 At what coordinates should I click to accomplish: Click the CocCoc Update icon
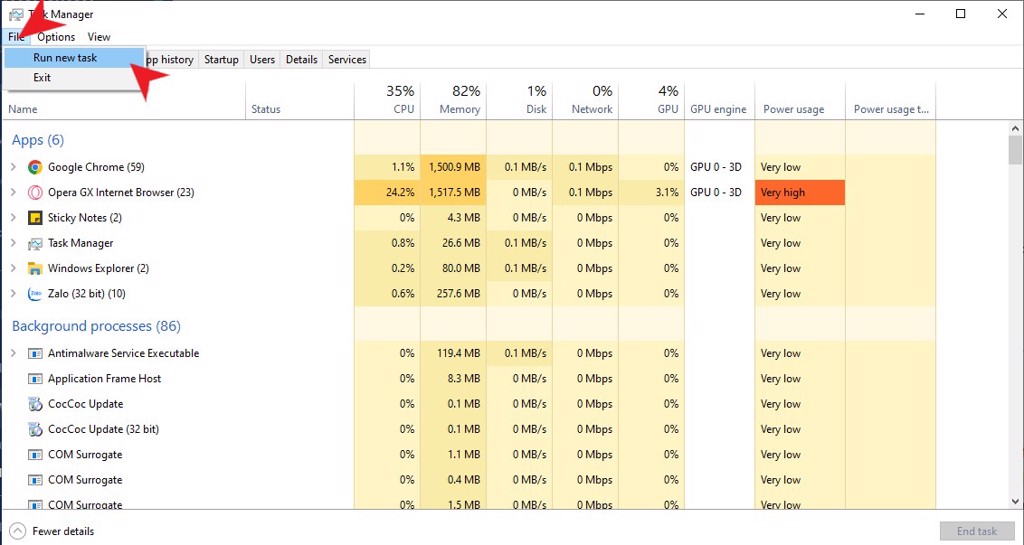tap(35, 404)
